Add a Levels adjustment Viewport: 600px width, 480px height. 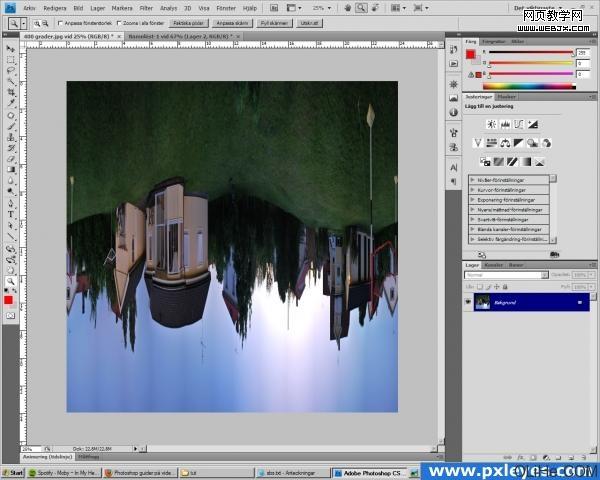click(505, 124)
